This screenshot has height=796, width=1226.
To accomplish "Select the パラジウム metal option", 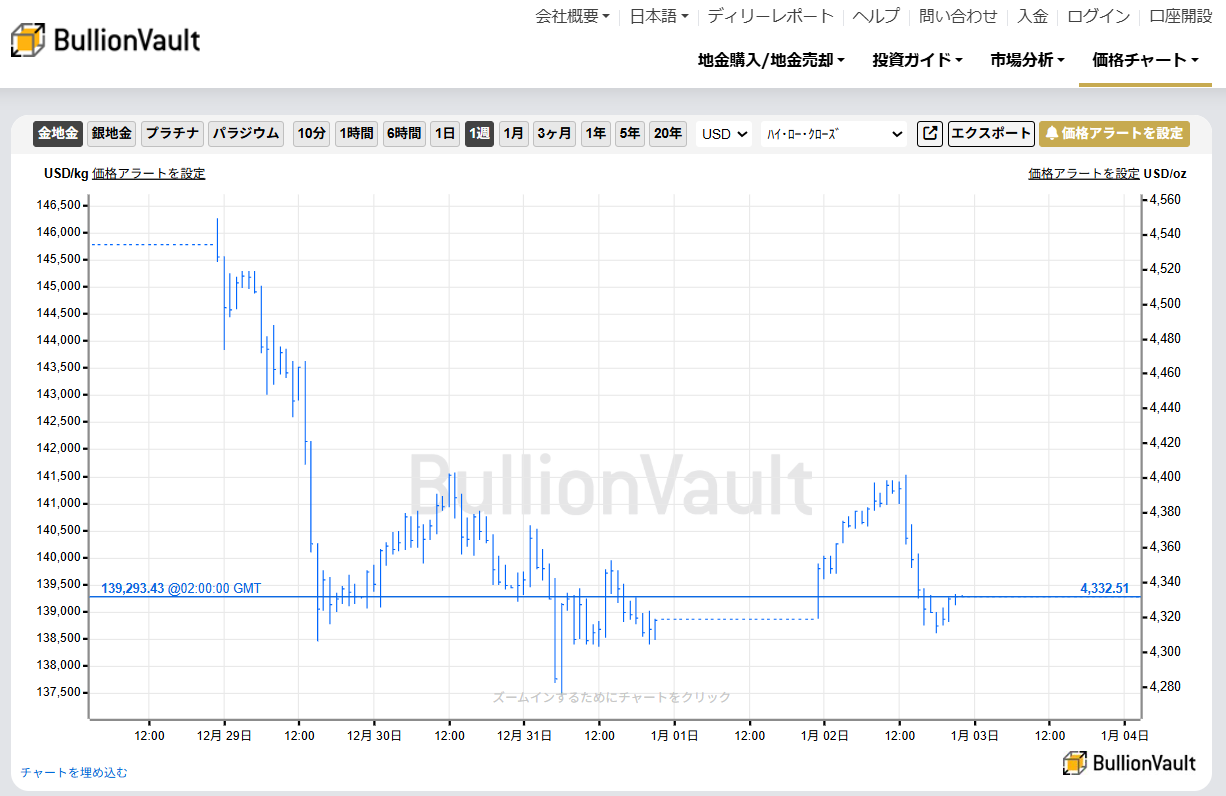I will pos(246,133).
